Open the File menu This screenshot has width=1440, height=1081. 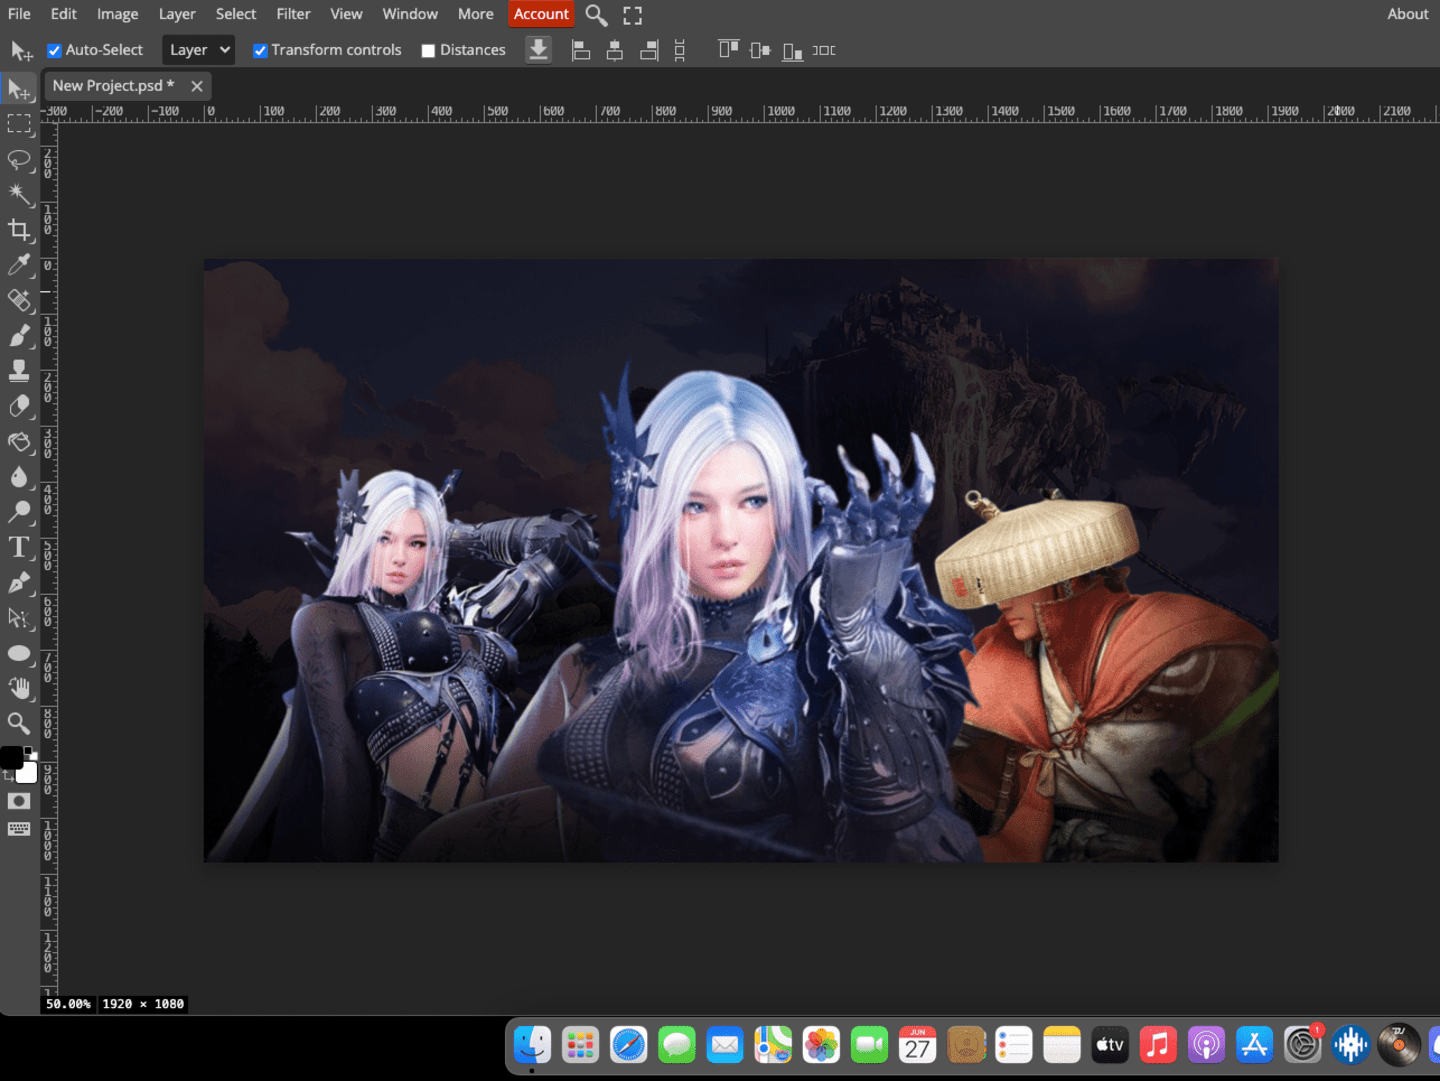pos(19,14)
